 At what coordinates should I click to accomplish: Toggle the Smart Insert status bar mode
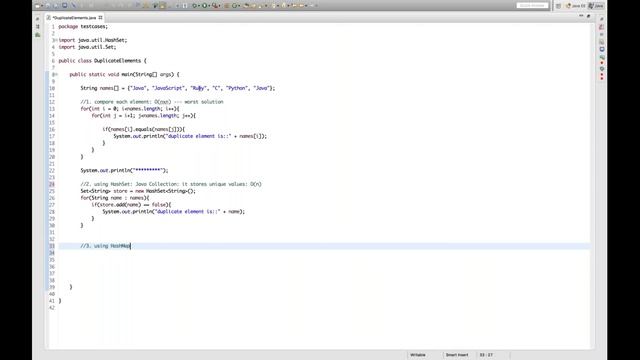tap(457, 355)
